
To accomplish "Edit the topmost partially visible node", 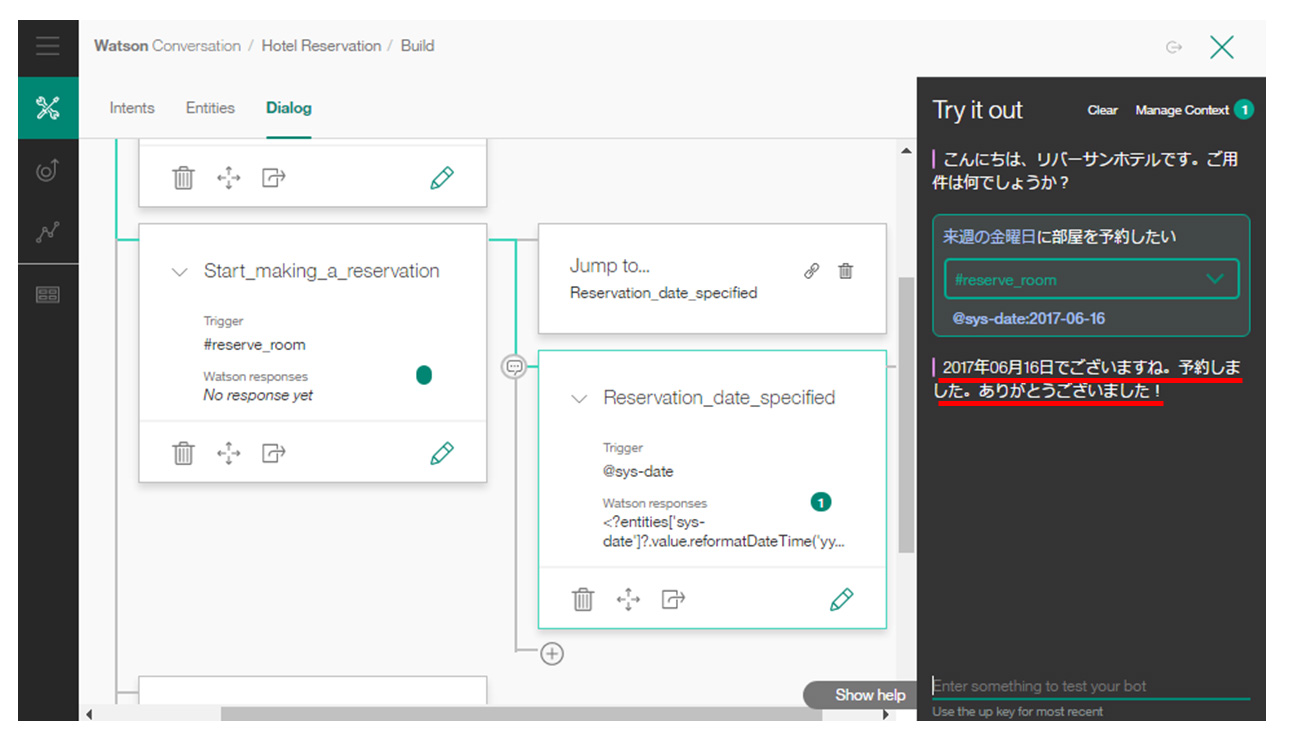I will coord(441,178).
